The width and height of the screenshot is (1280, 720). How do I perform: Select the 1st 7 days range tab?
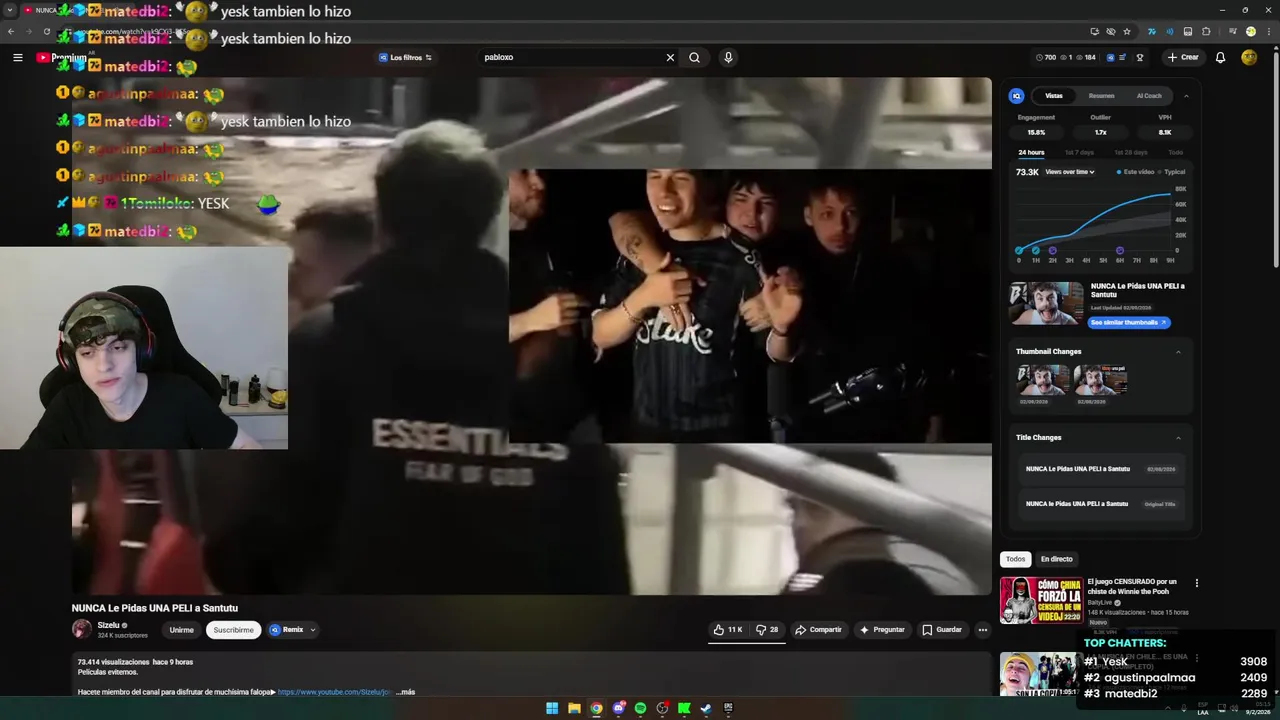[x=1079, y=152]
